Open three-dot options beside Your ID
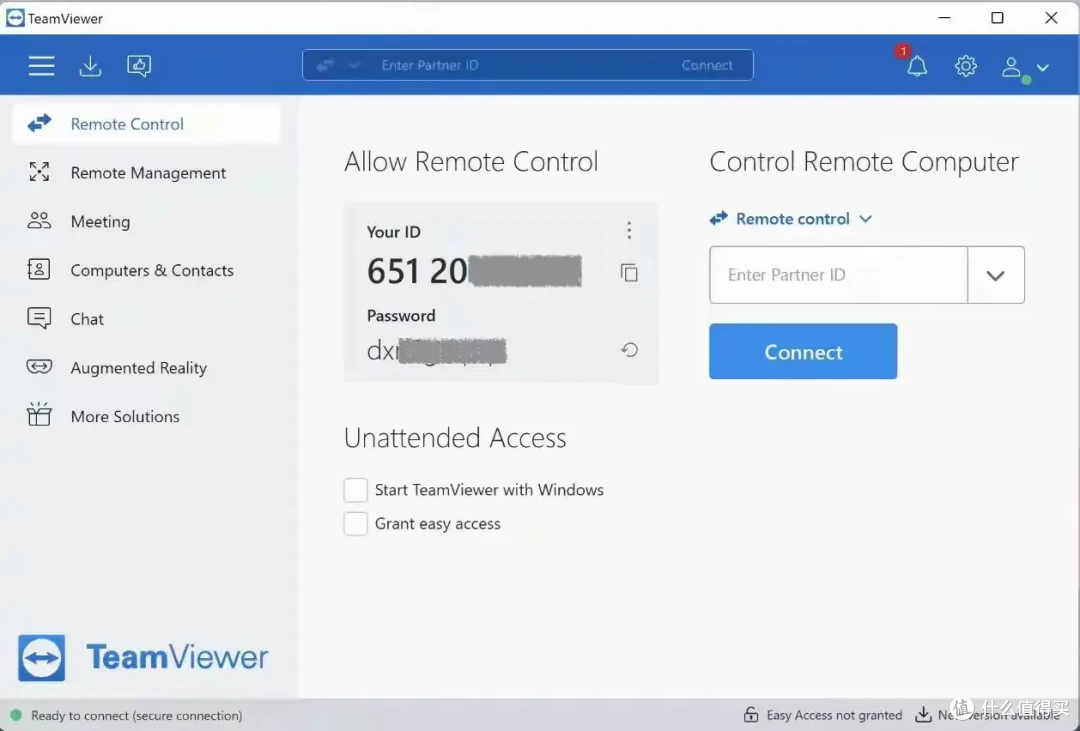Image resolution: width=1080 pixels, height=731 pixels. coord(629,230)
